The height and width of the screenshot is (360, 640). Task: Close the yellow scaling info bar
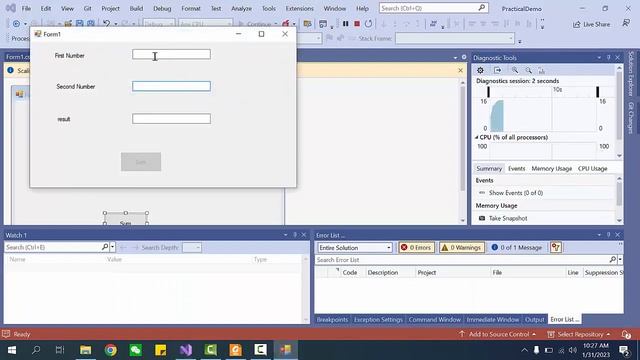[x=460, y=70]
